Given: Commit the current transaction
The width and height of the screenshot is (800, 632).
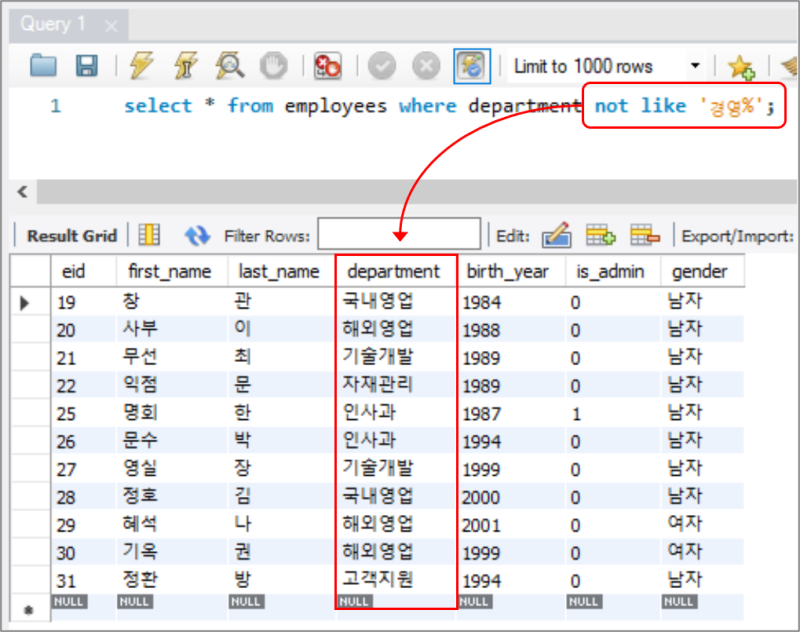Looking at the screenshot, I should (x=381, y=65).
